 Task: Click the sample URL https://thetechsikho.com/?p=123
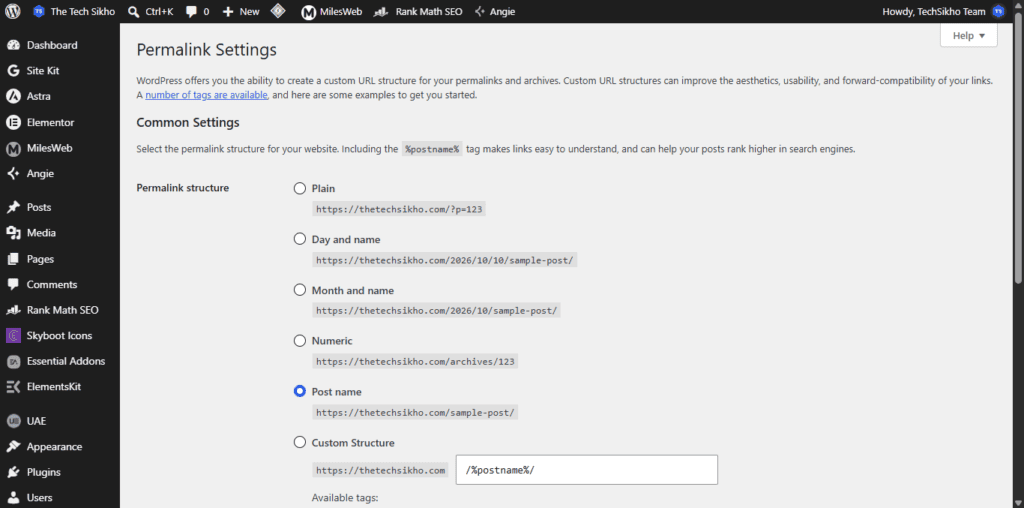tap(400, 210)
